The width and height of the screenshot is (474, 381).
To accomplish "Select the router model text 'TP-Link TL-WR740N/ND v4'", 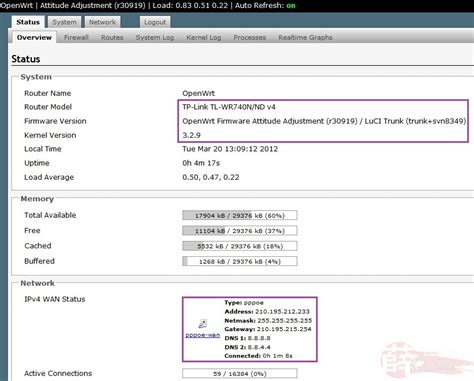I will tap(229, 107).
